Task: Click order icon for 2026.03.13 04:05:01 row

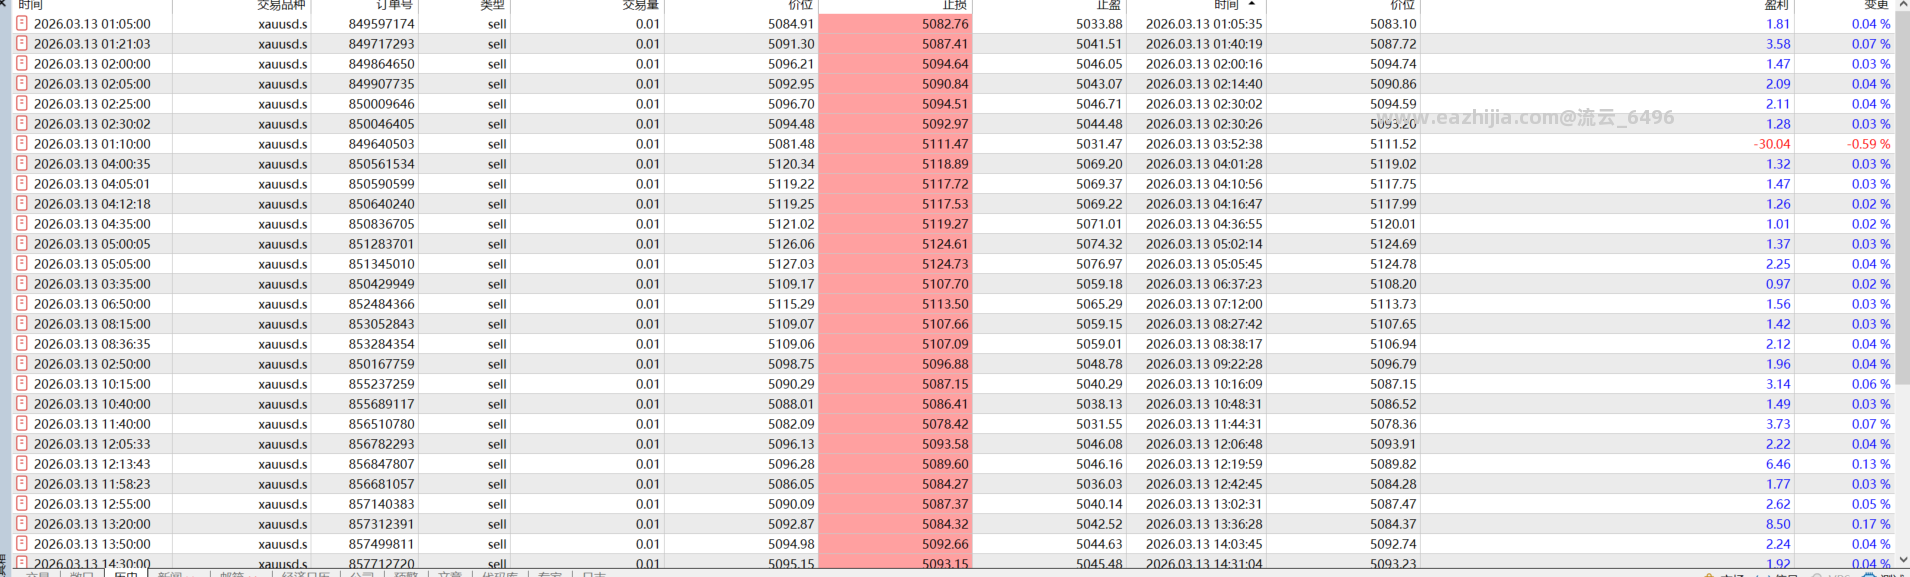Action: click(22, 183)
